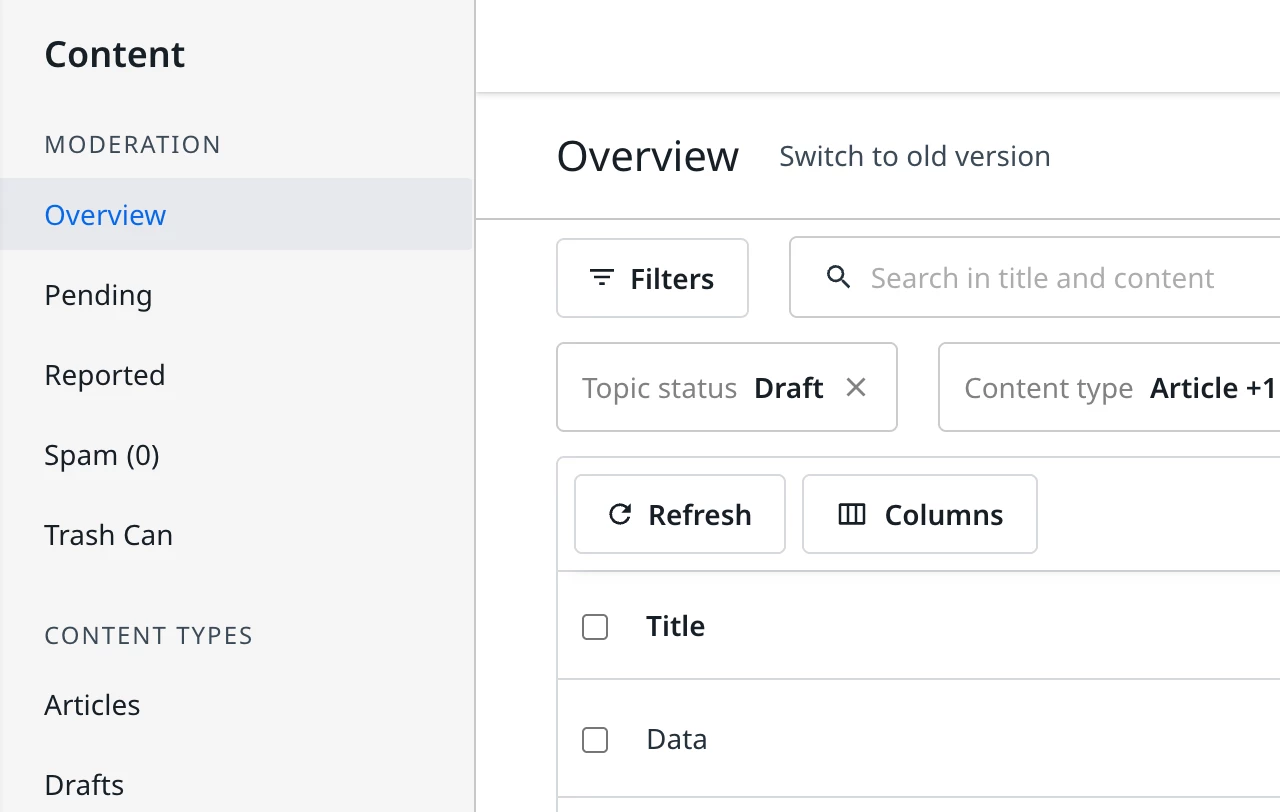Open the Filters panel

pyautogui.click(x=652, y=278)
